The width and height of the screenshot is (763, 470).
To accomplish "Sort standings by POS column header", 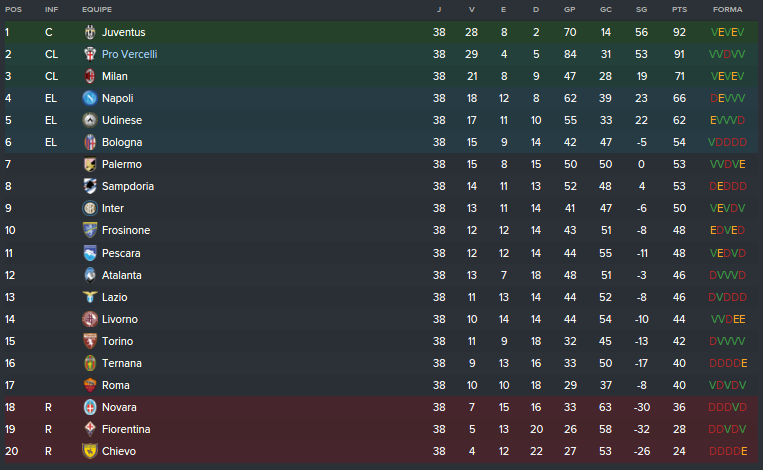I will tap(14, 9).
